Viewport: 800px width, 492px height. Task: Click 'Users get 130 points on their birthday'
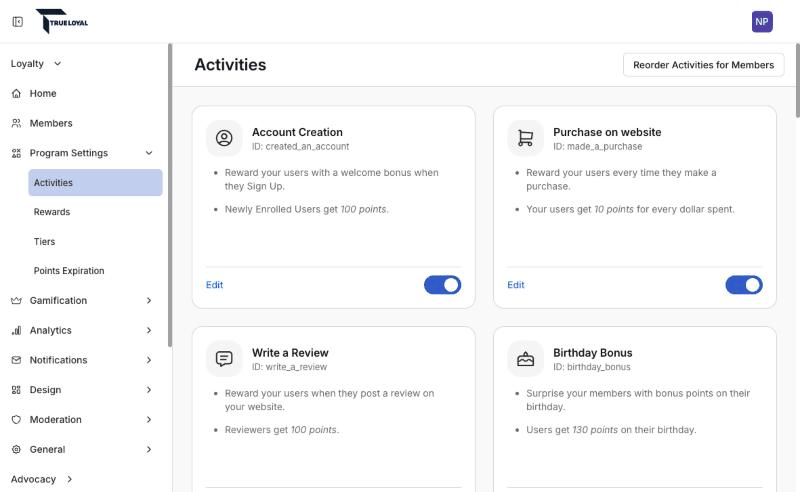611,430
